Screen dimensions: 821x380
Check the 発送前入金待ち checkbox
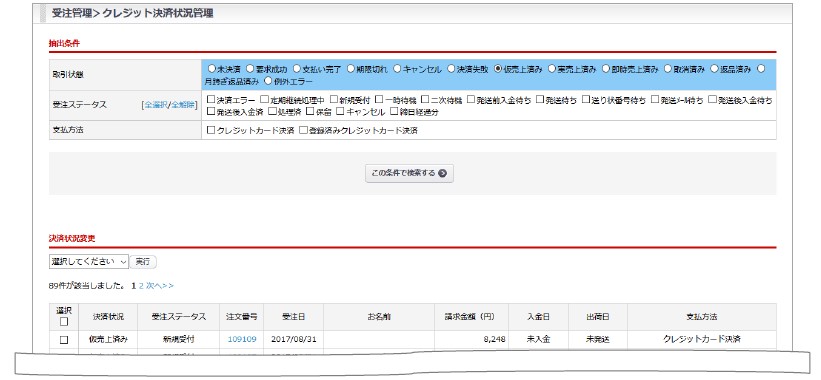(471, 99)
